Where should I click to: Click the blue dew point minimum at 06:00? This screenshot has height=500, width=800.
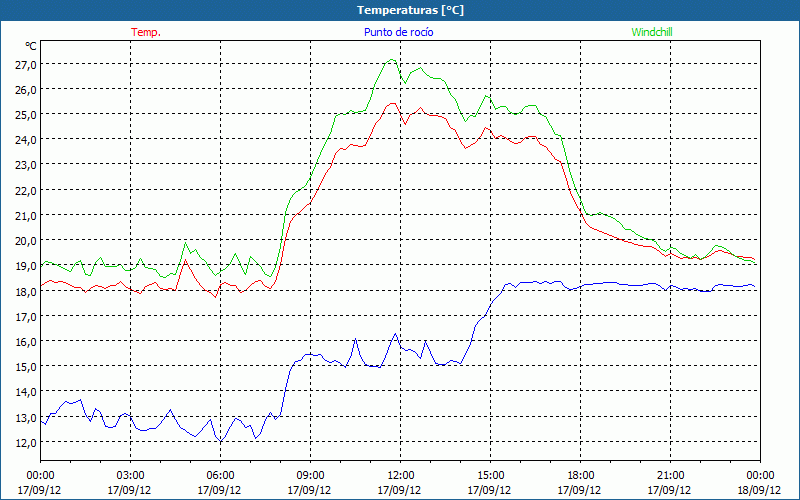(x=220, y=441)
